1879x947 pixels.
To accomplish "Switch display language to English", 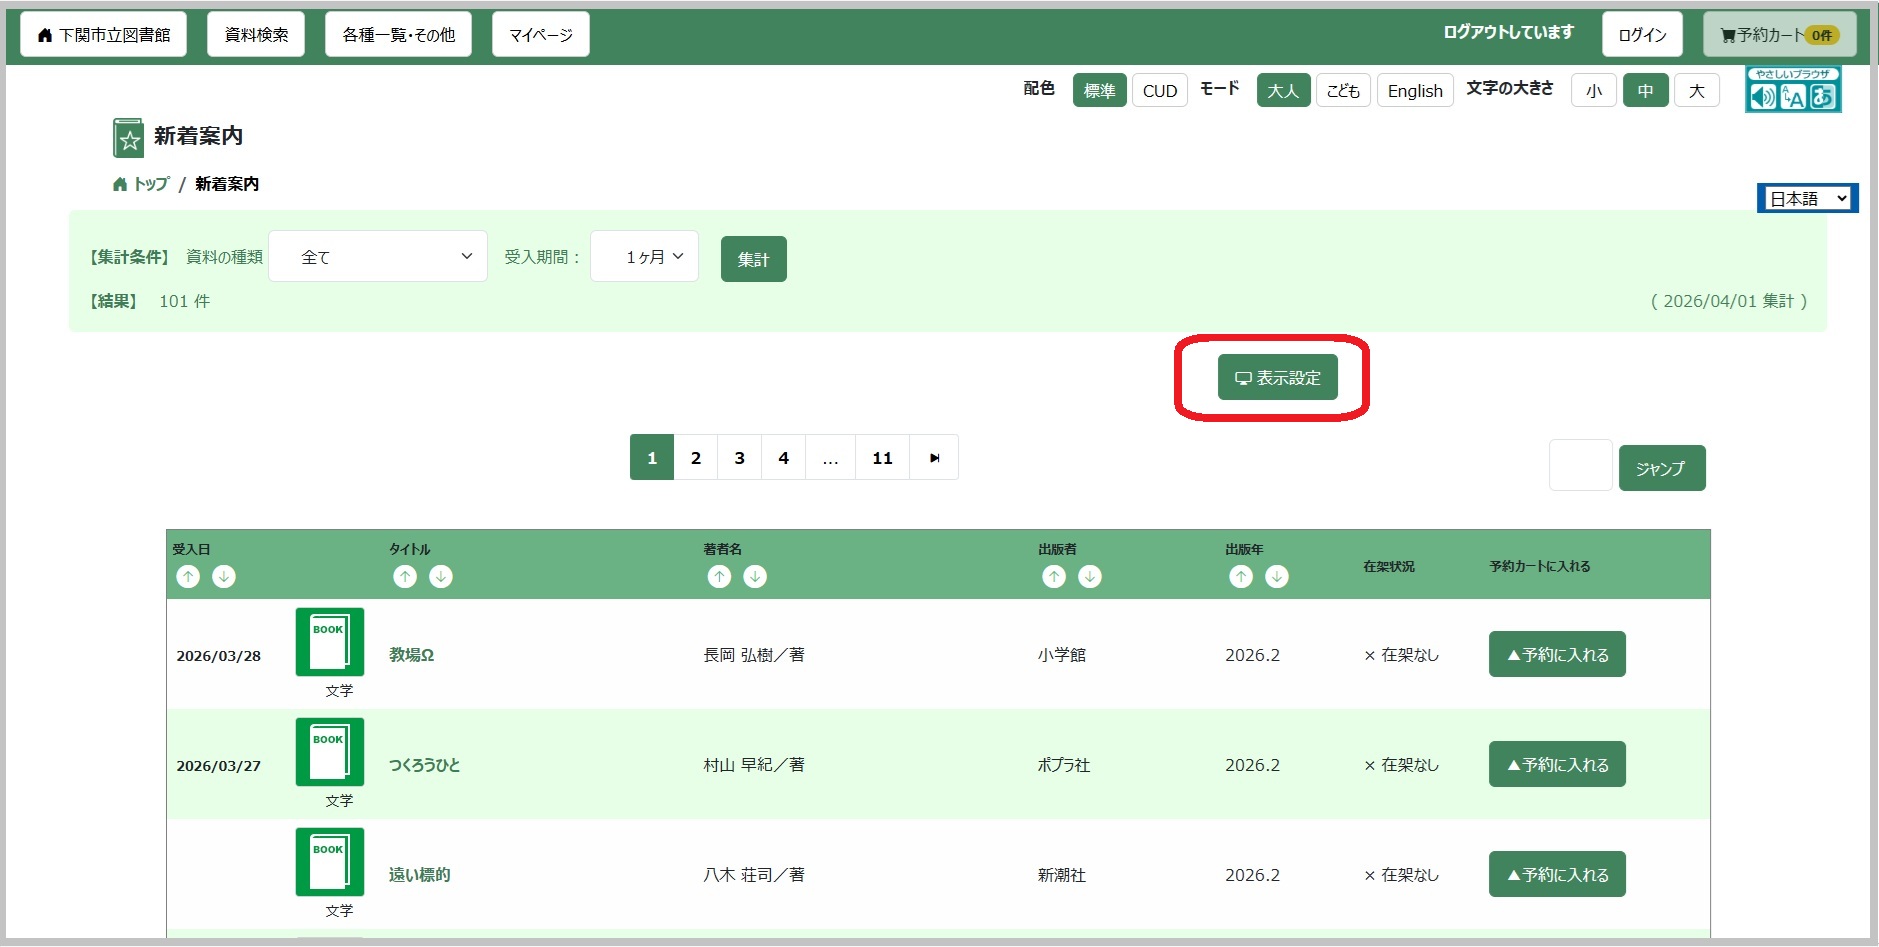I will pos(1415,90).
